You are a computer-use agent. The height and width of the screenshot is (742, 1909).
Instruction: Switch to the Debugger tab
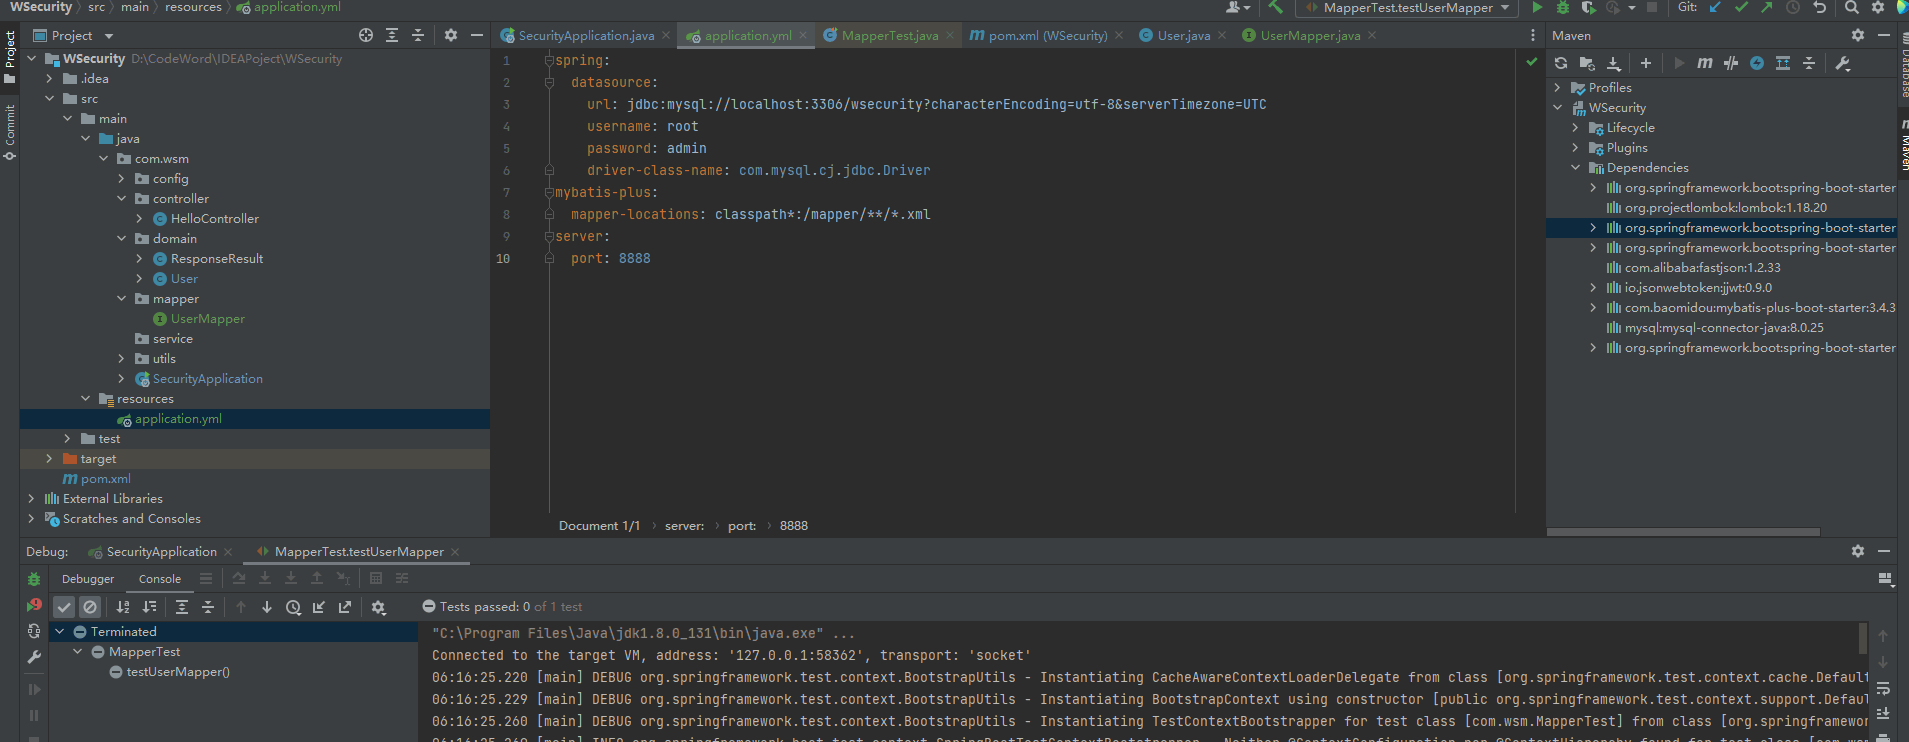88,579
